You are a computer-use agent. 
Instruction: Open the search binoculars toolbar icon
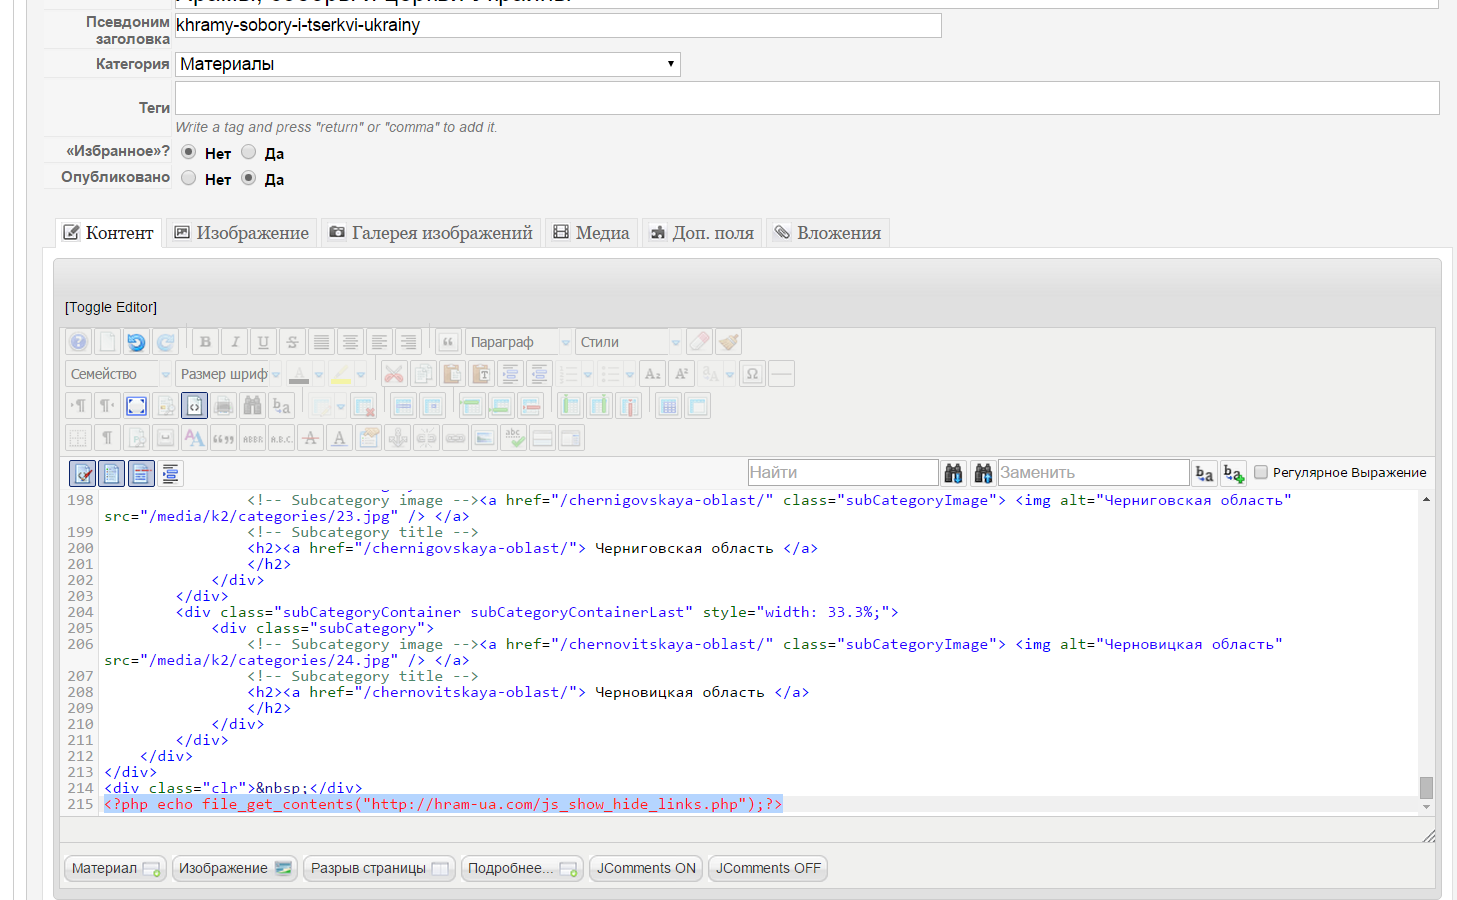pos(252,406)
